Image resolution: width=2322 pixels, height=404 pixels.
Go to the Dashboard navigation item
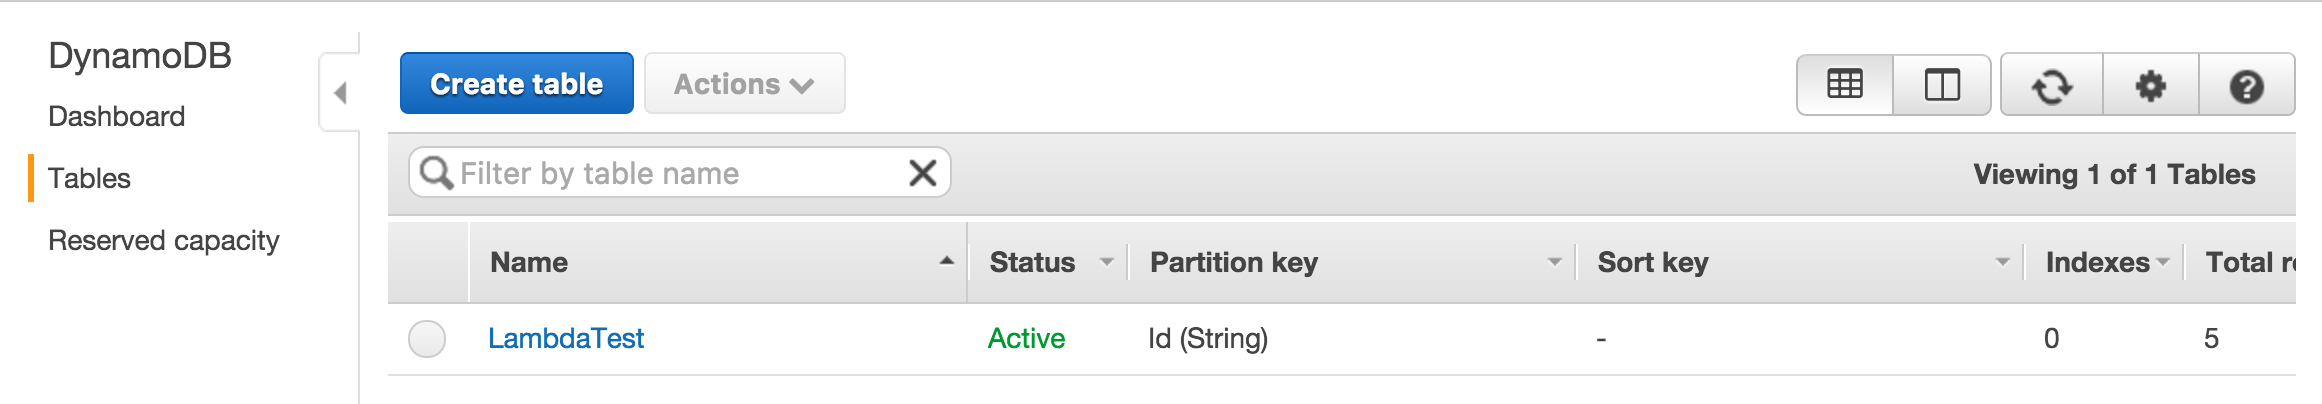tap(117, 117)
